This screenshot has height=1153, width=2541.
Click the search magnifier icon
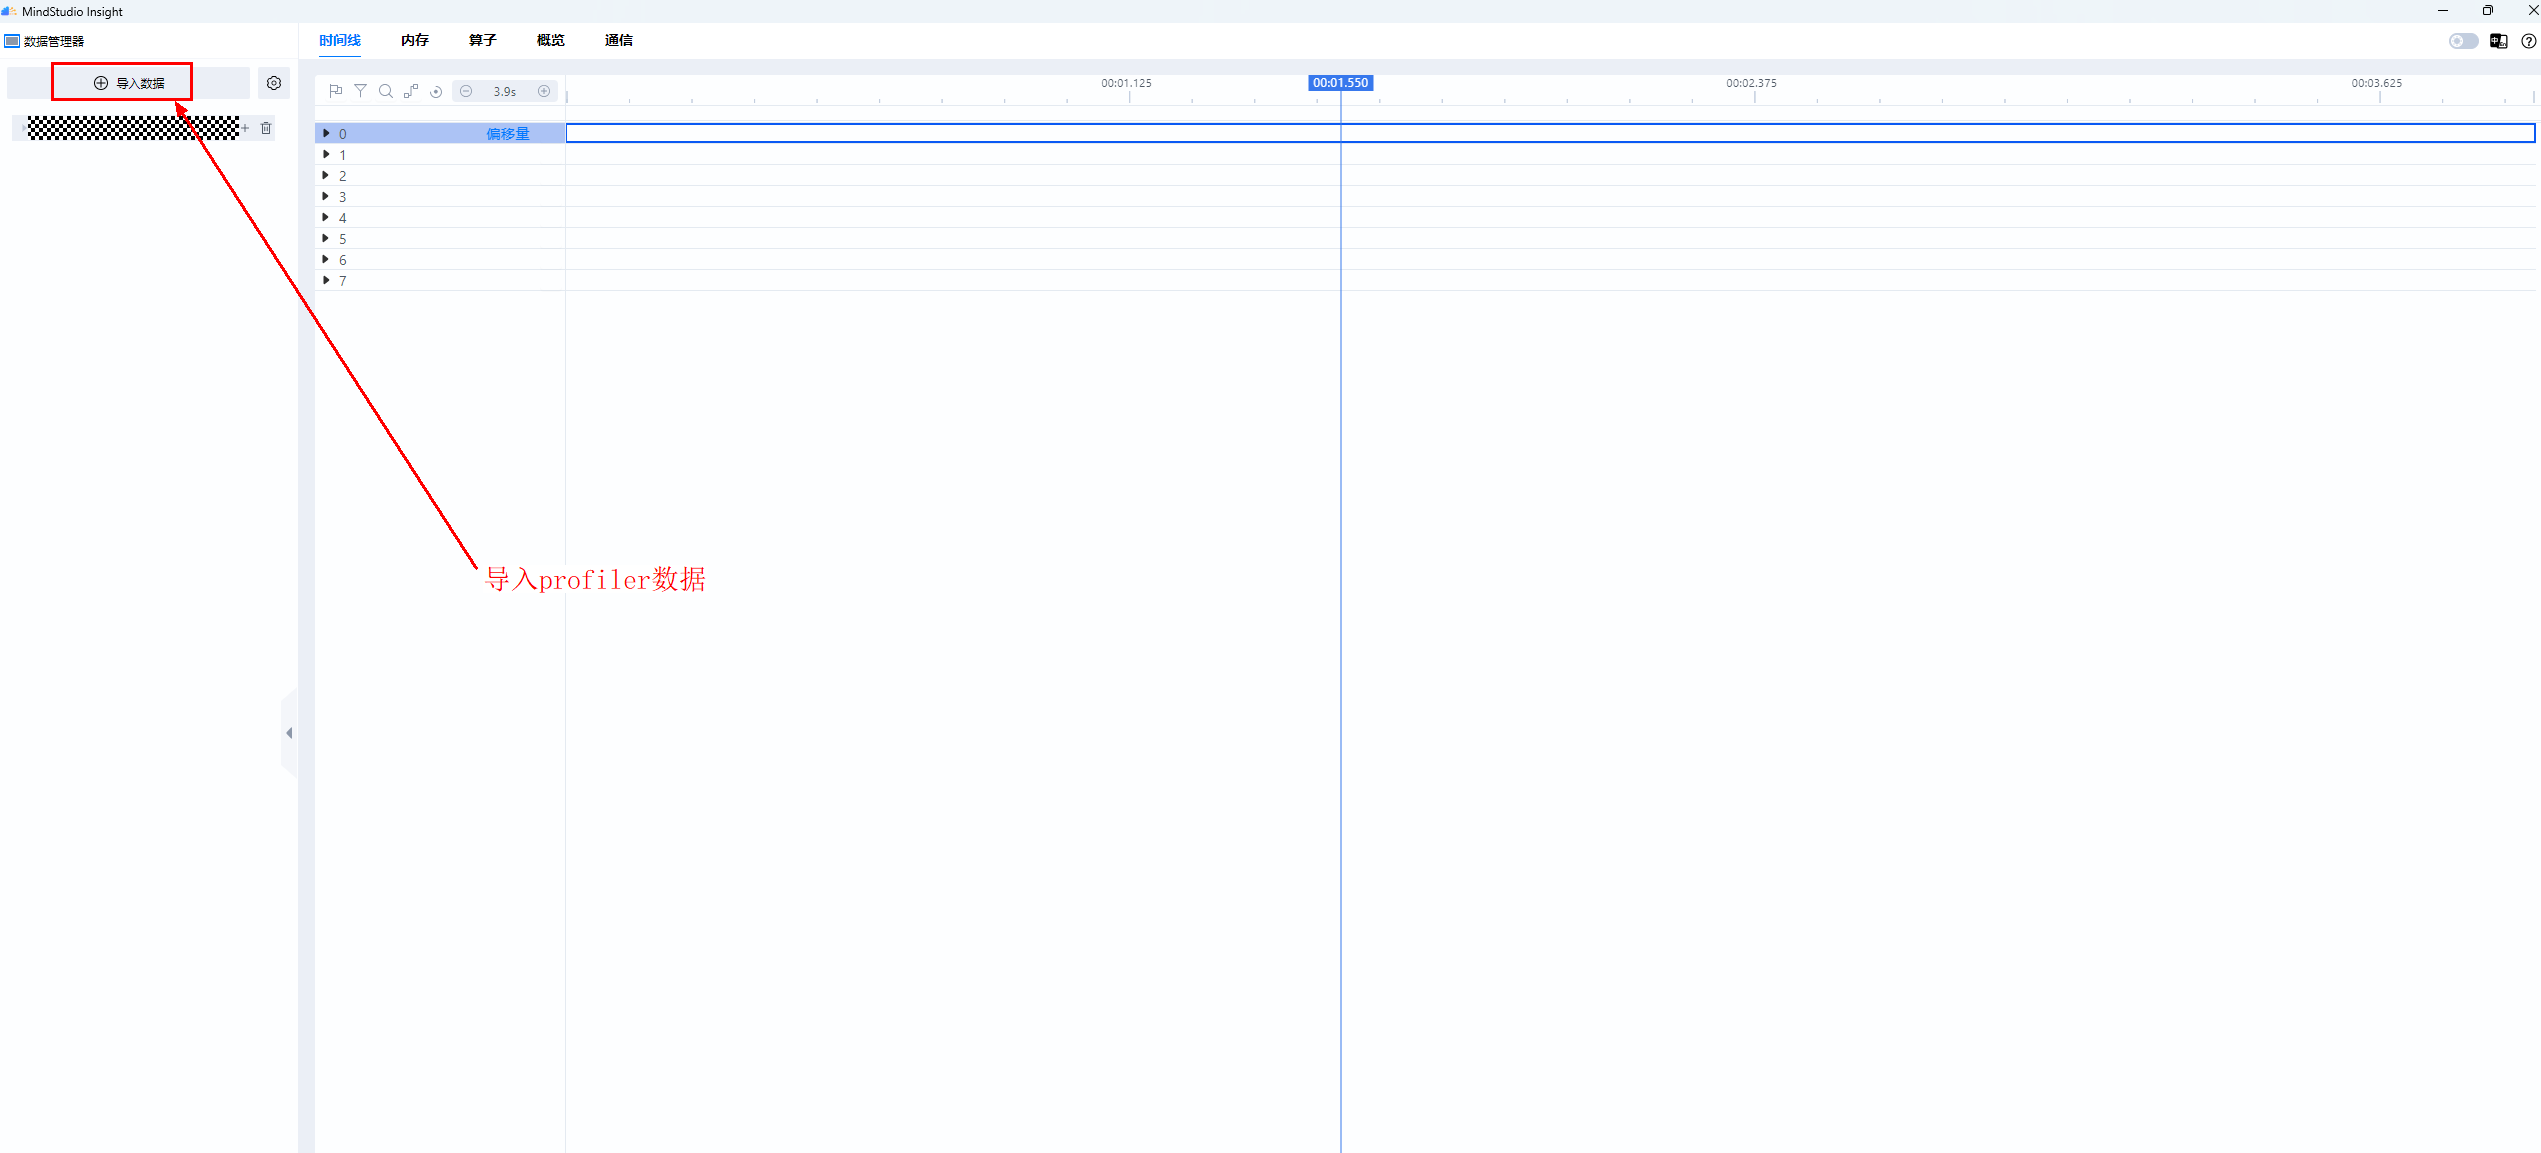[386, 91]
